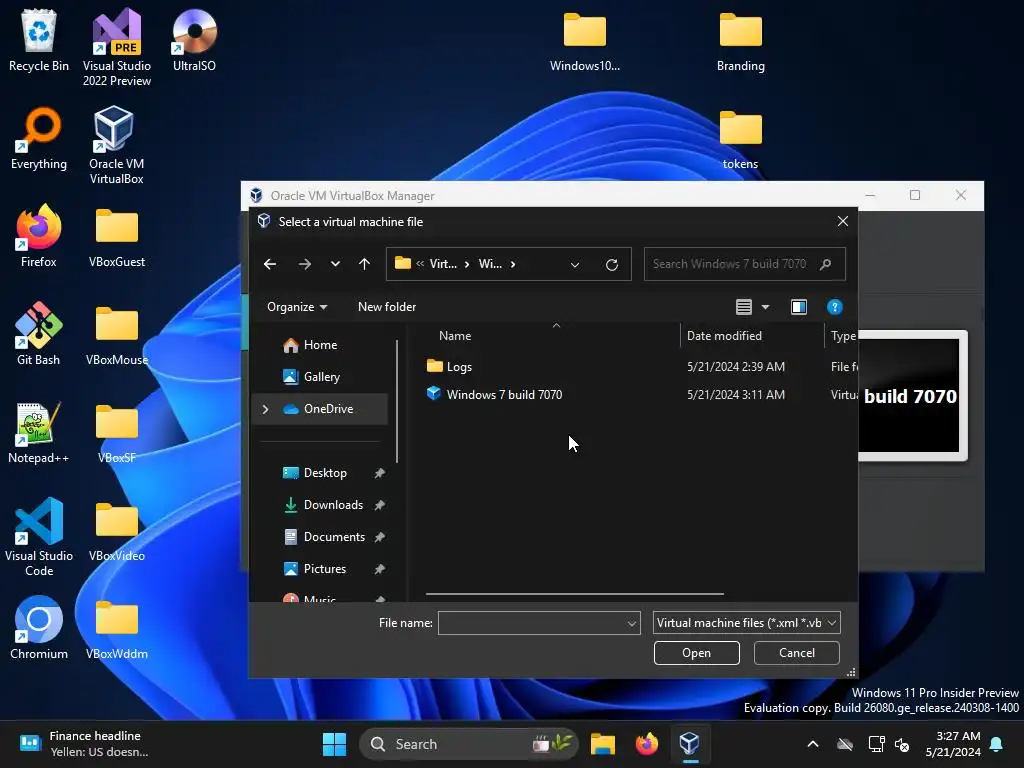Open Pictures quick access location
Image resolution: width=1024 pixels, height=768 pixels.
coord(325,569)
